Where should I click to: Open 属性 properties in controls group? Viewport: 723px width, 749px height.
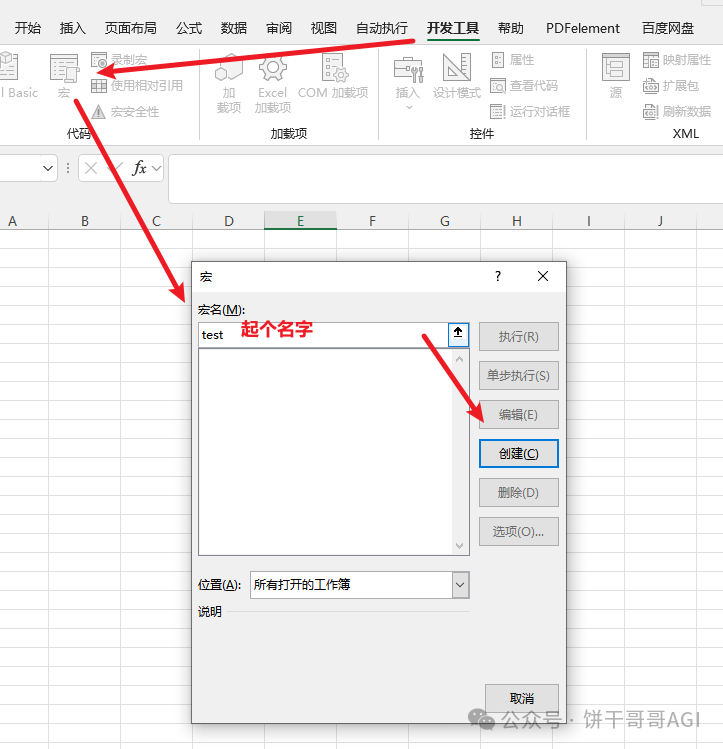tap(512, 60)
